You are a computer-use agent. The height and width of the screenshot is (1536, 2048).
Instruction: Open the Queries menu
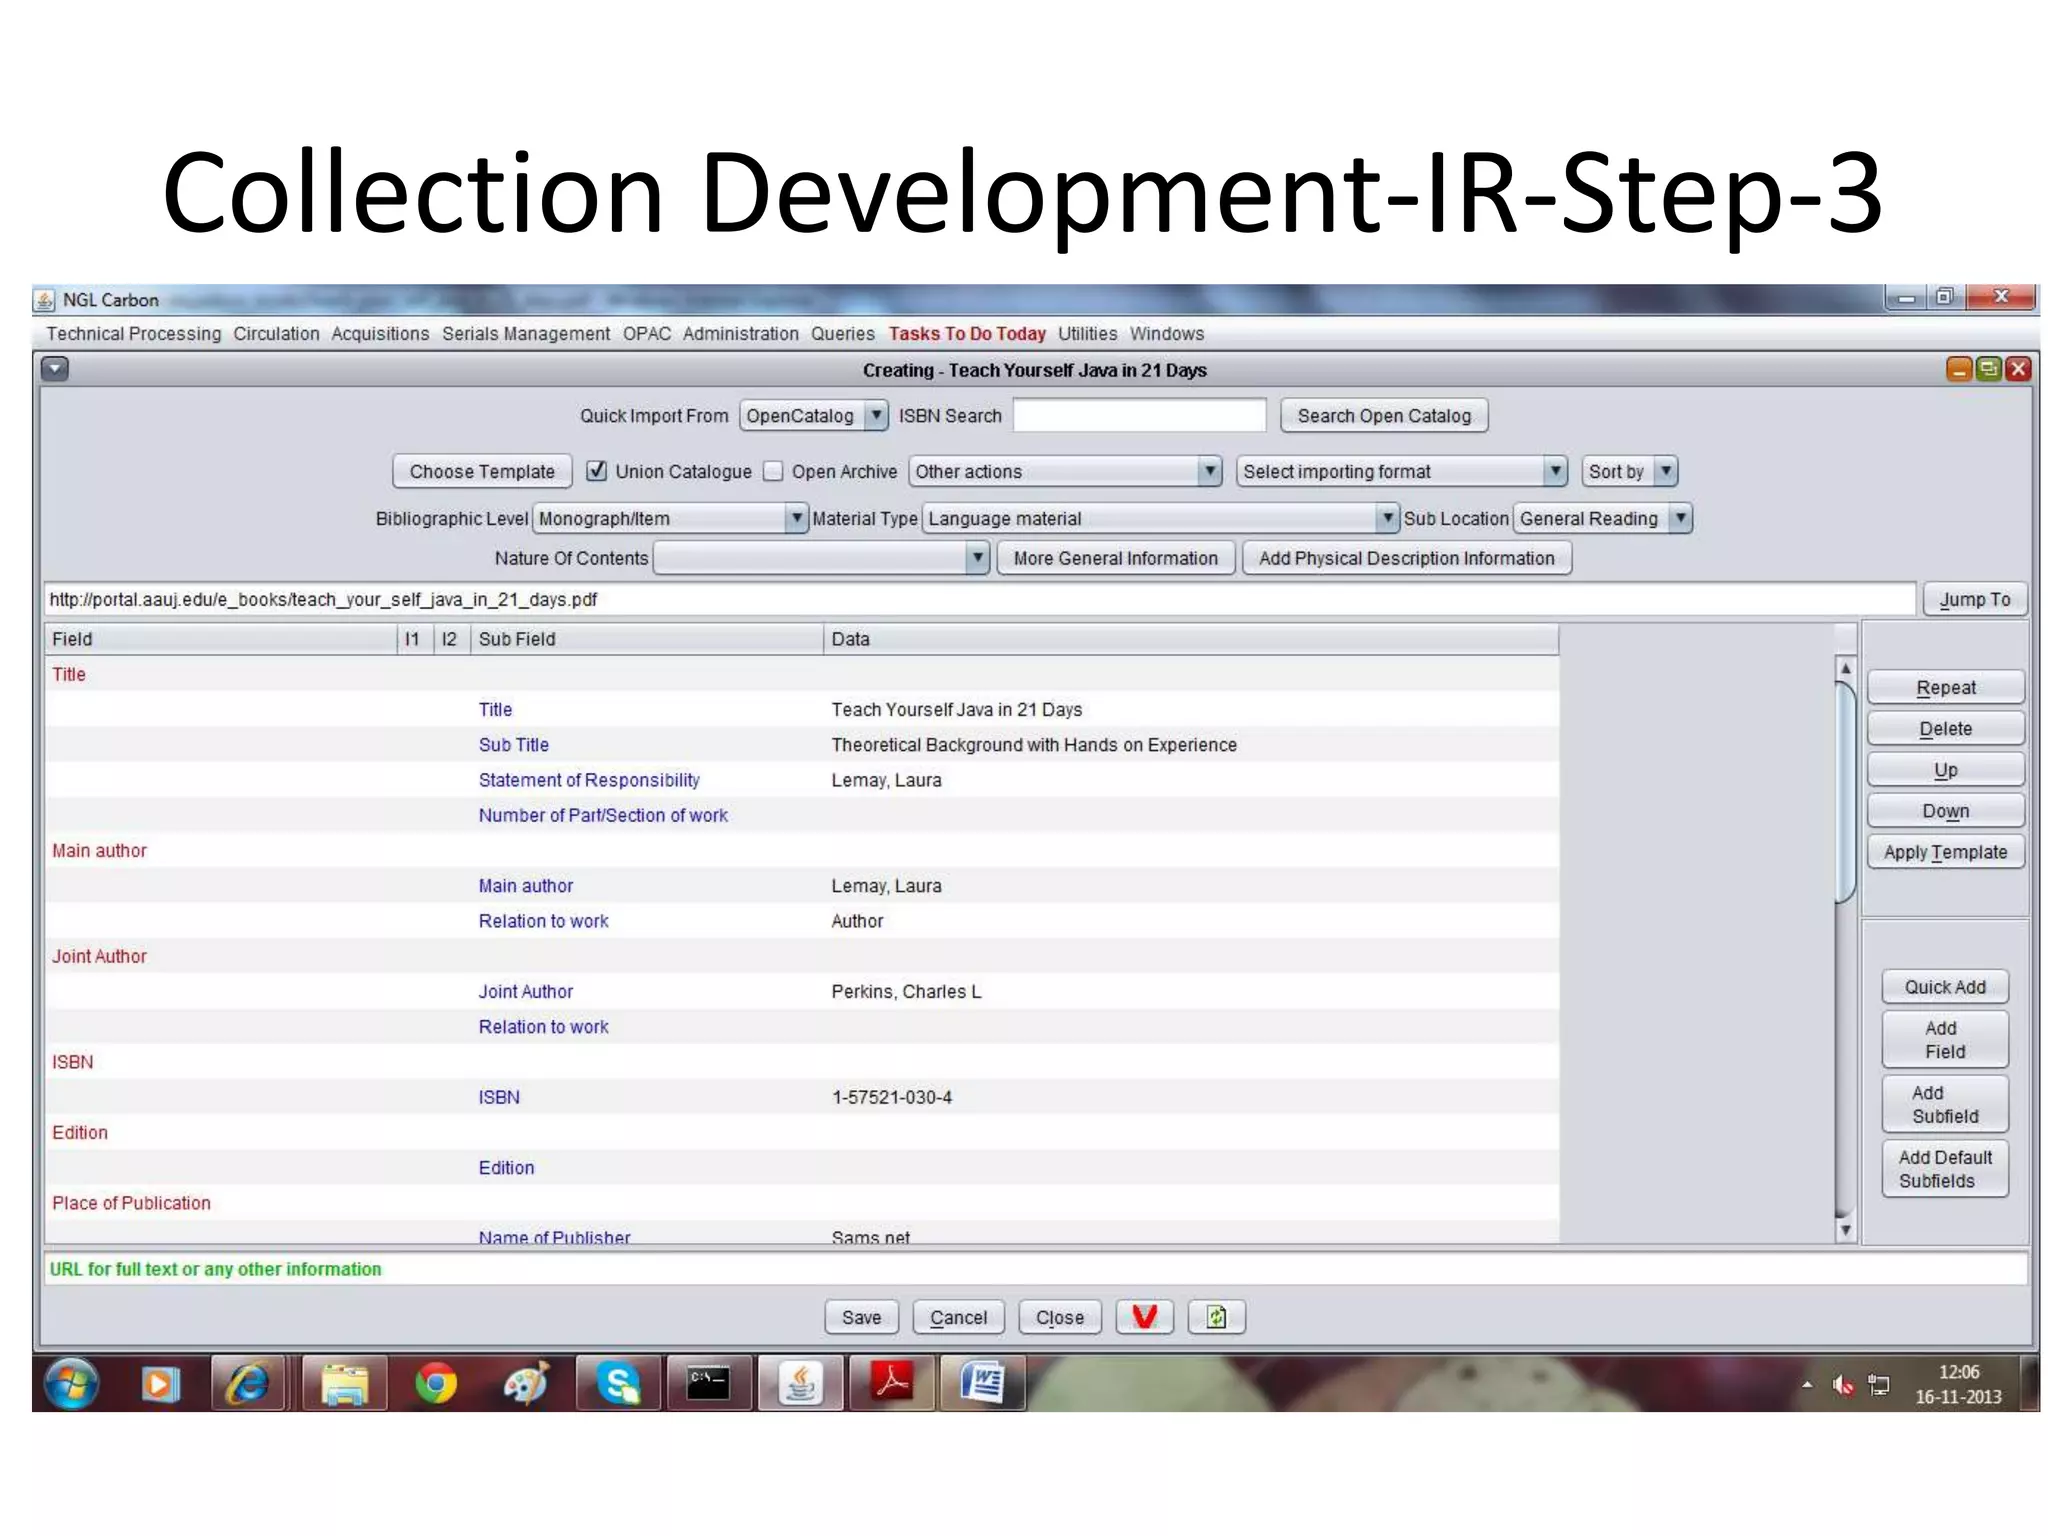[x=843, y=333]
